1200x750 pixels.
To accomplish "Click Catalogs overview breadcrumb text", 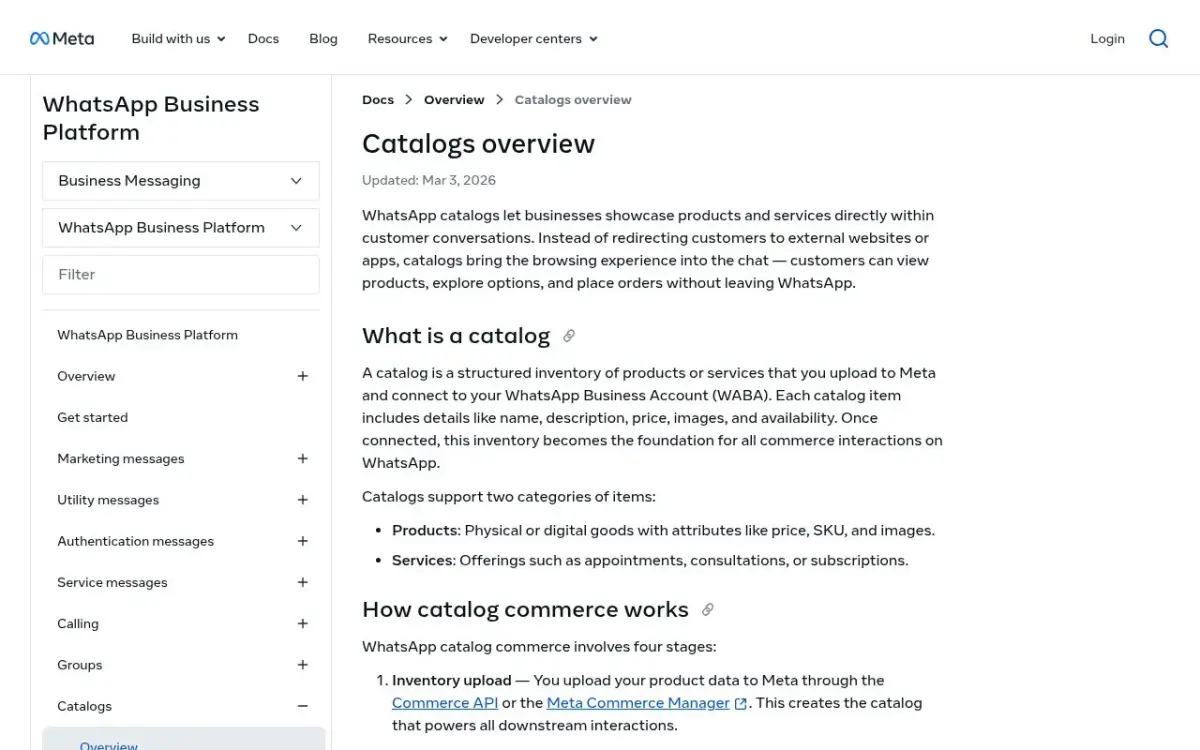I will (573, 100).
